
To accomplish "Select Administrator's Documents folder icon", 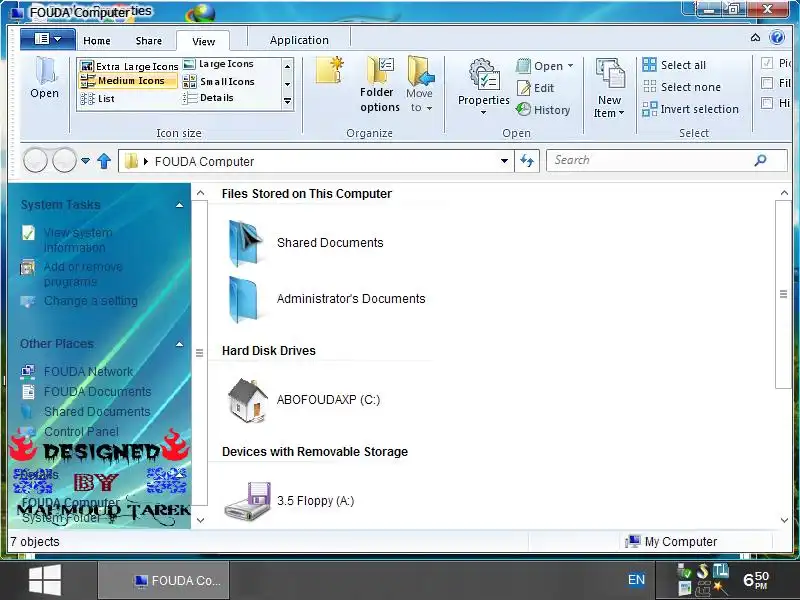I will (243, 299).
